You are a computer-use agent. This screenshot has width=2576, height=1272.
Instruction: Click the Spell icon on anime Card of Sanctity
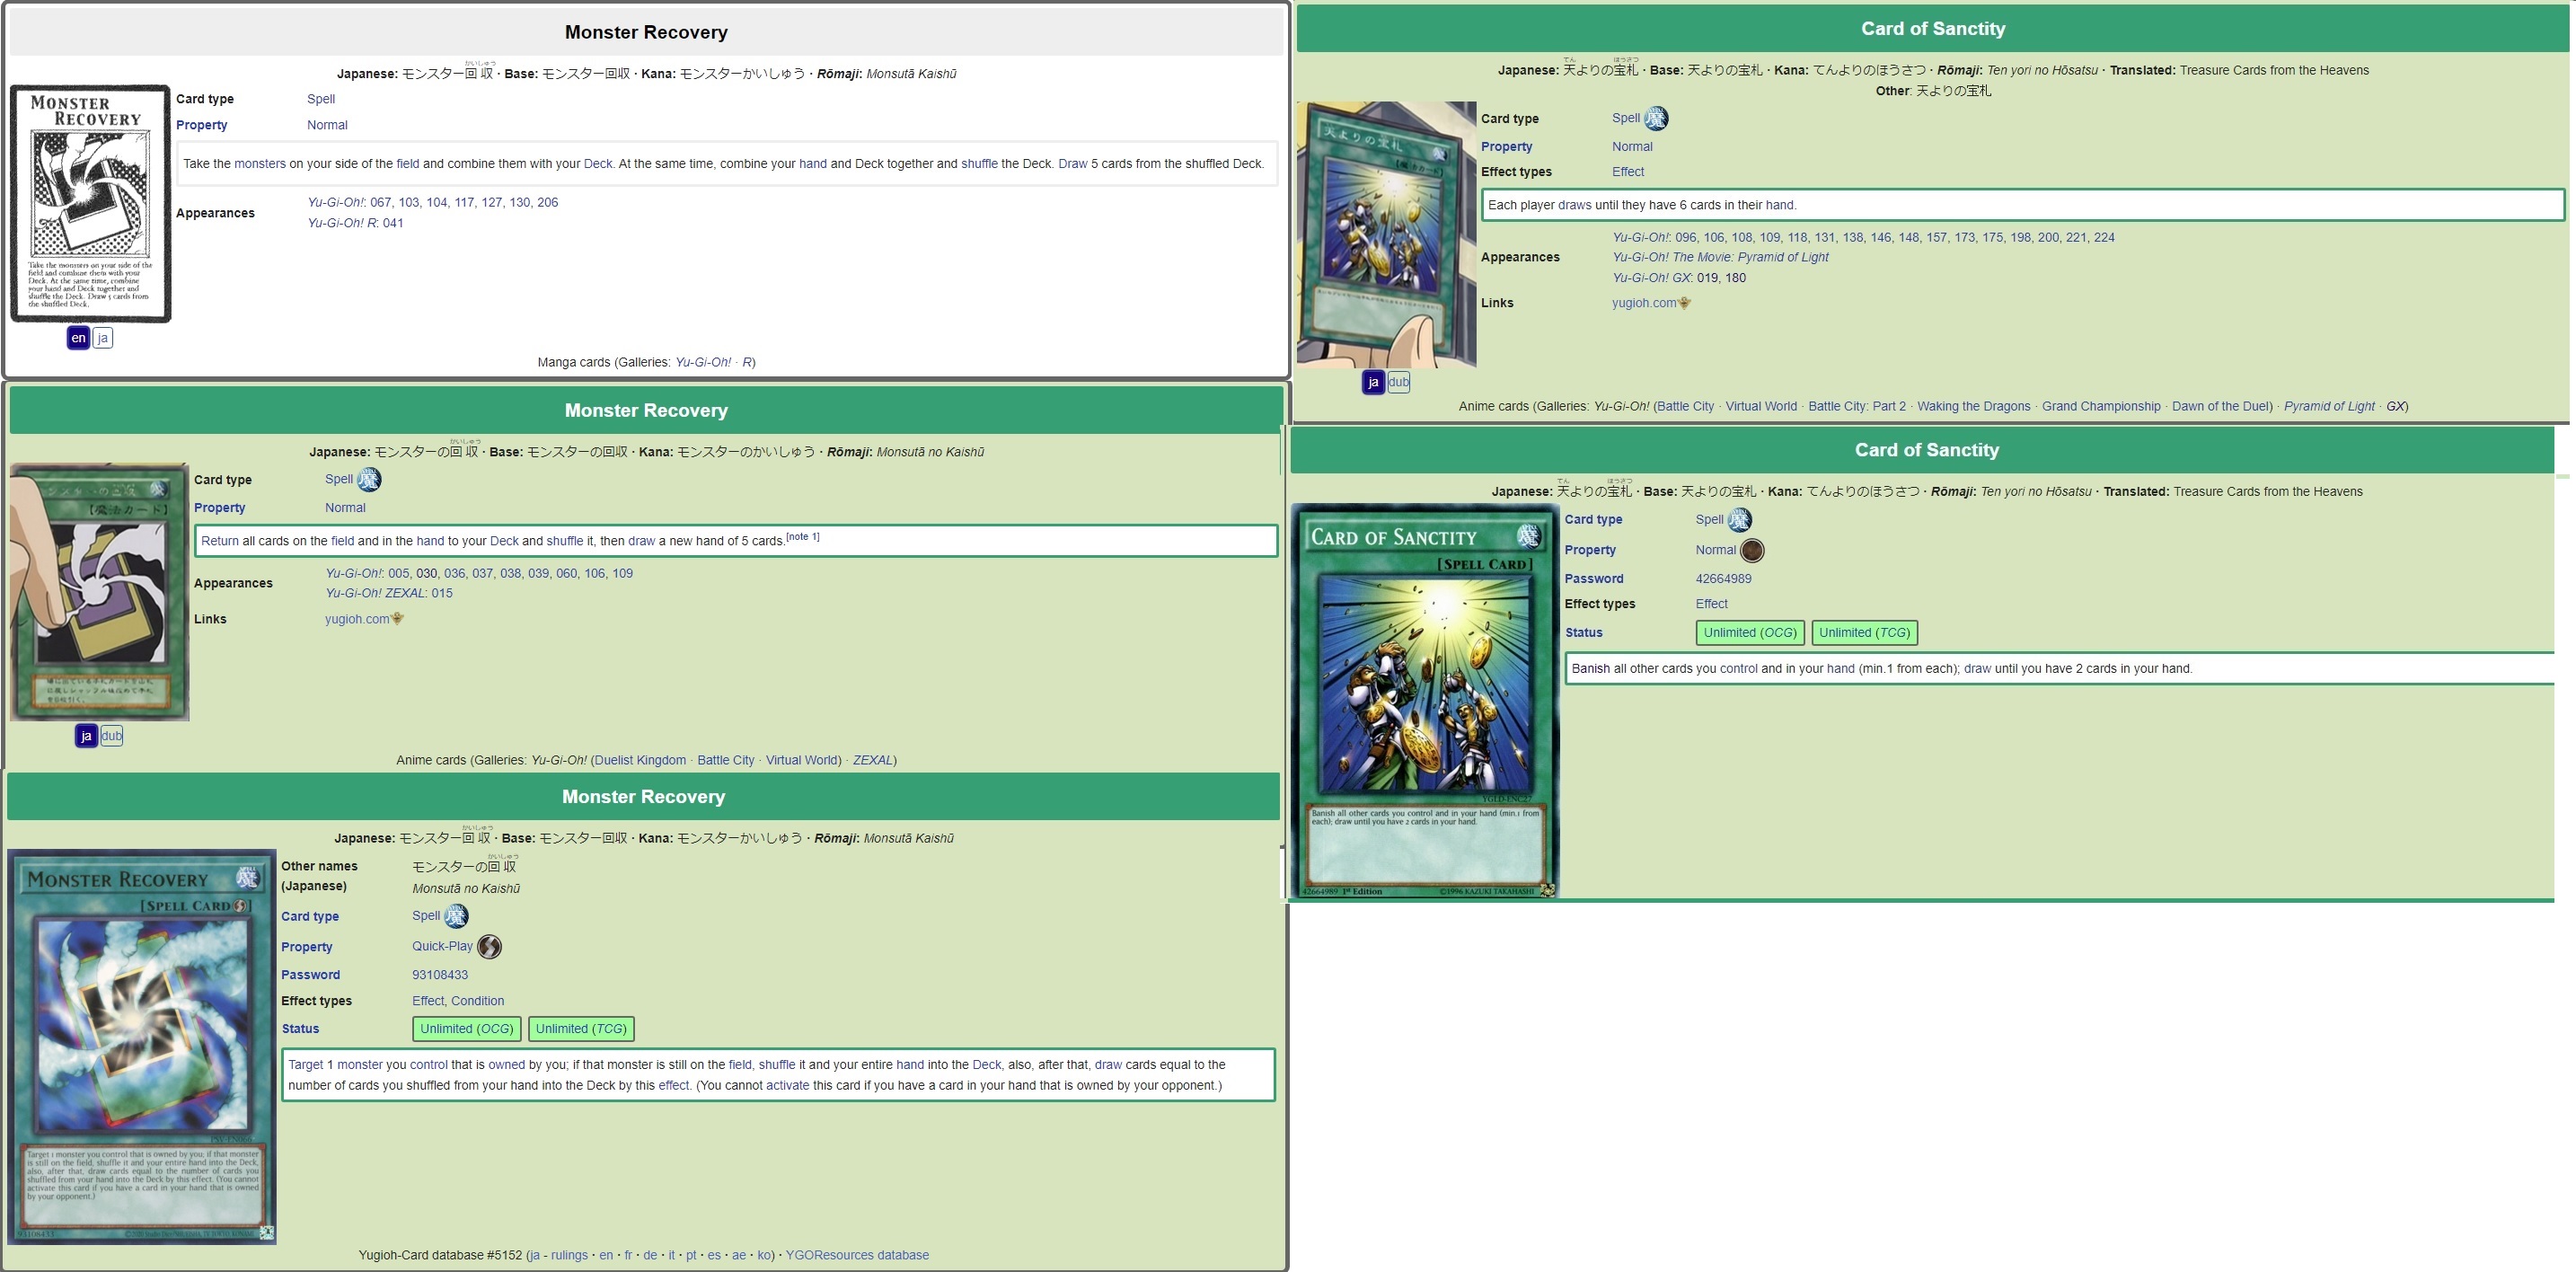[x=1656, y=119]
